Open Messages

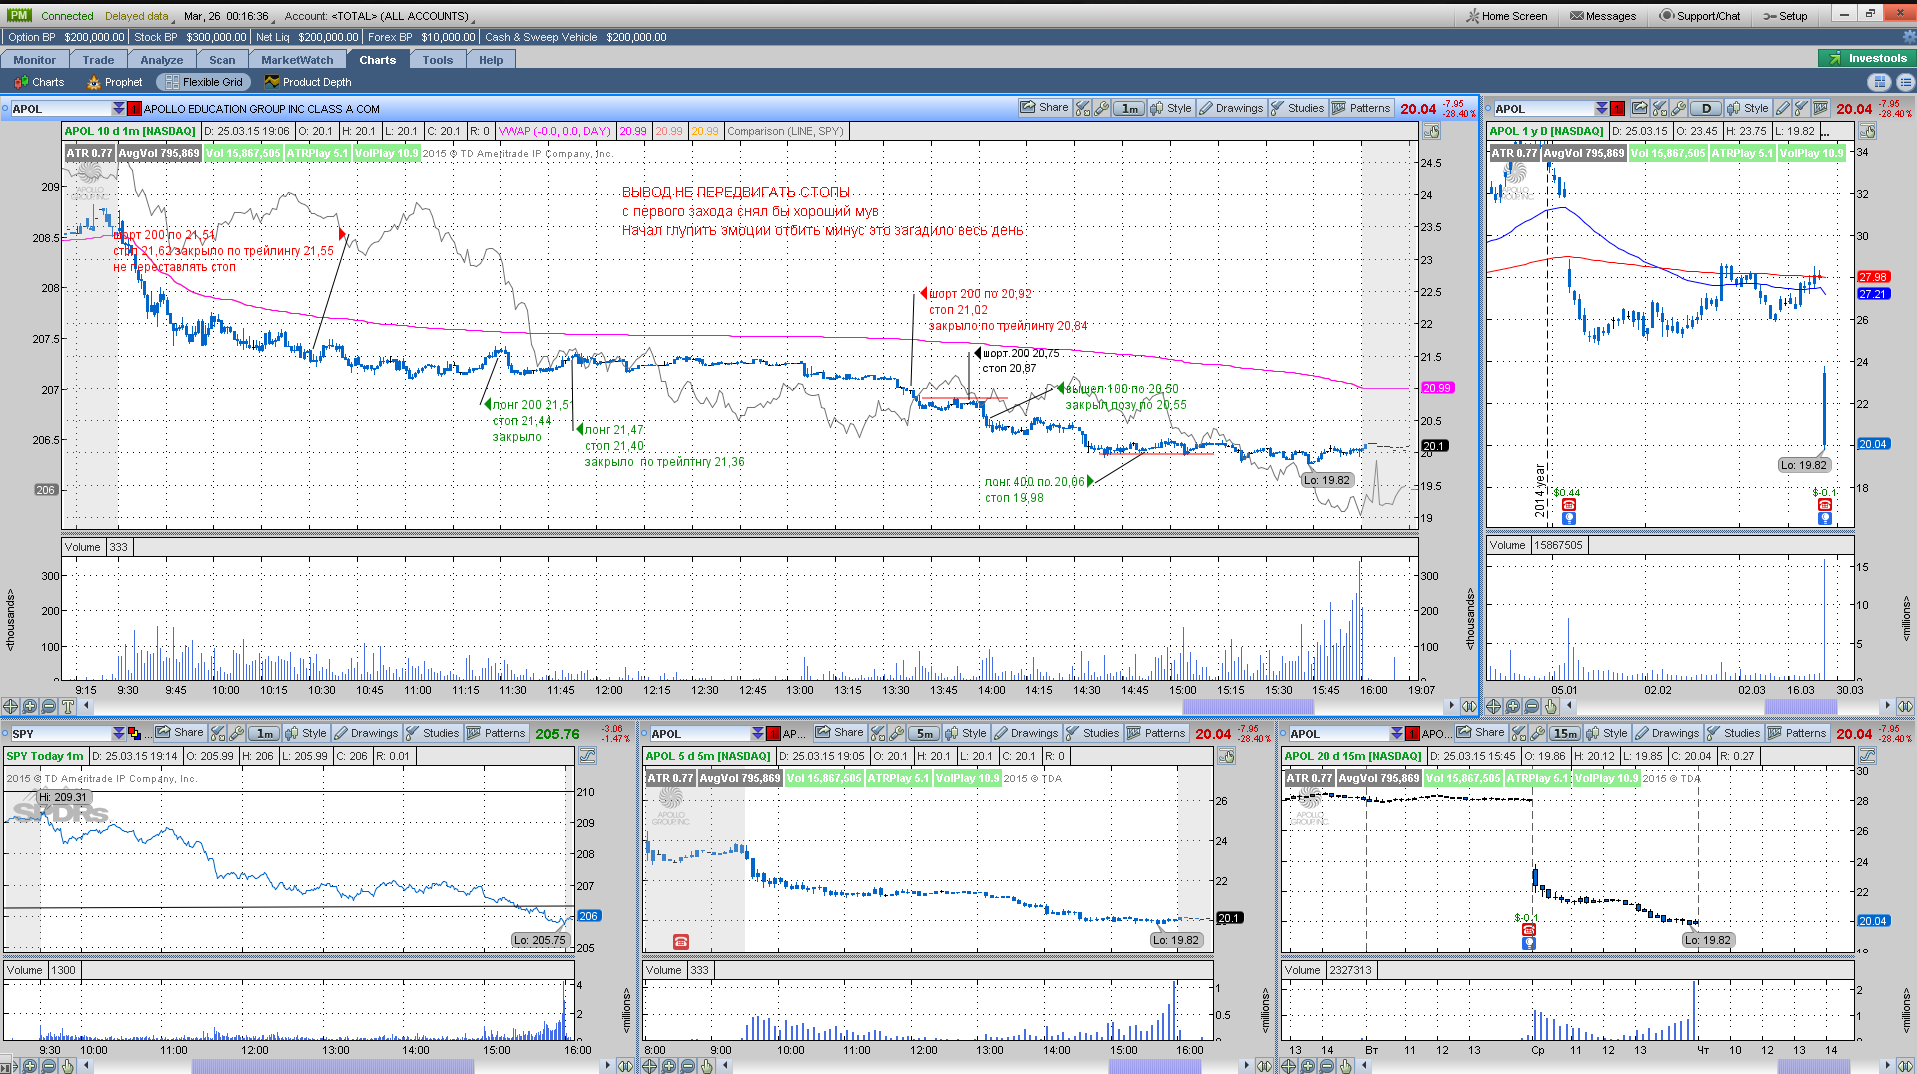point(1603,16)
